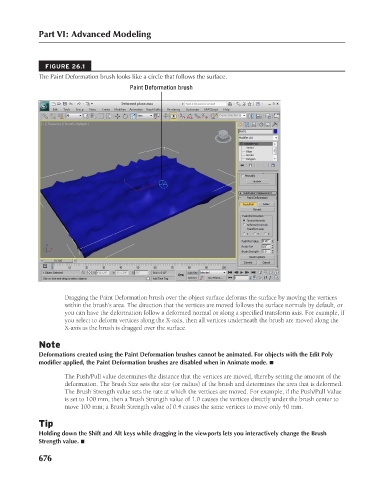This screenshot has height=480, width=382.
Task: Click the Push/Pull button
Action: (x=248, y=204)
